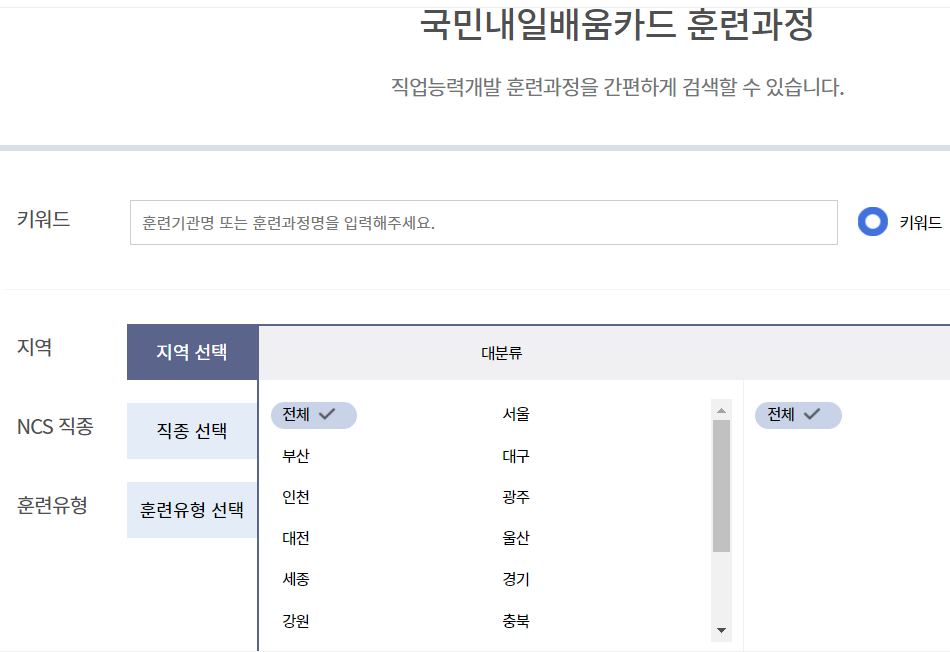This screenshot has height=652, width=950.
Task: Click the checkmark icon in the right 전체 chip
Action: pyautogui.click(x=812, y=414)
